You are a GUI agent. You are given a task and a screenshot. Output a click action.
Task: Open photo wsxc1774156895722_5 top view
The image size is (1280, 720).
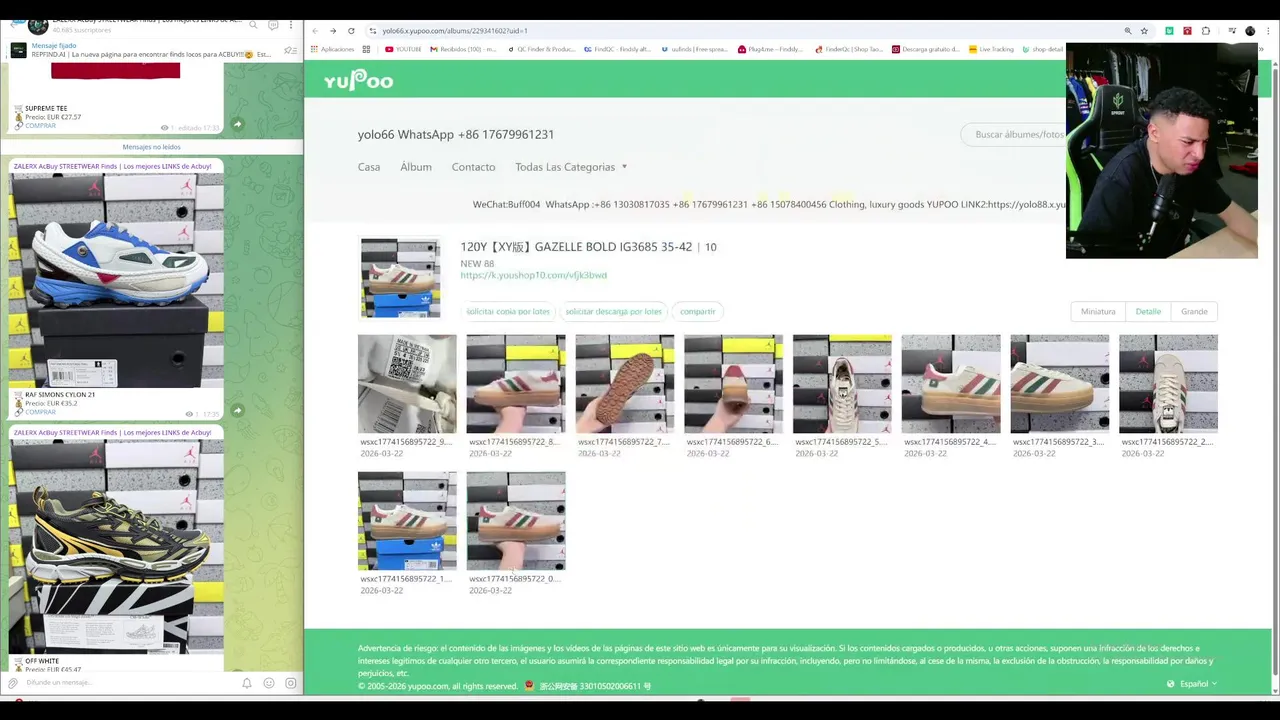click(842, 384)
